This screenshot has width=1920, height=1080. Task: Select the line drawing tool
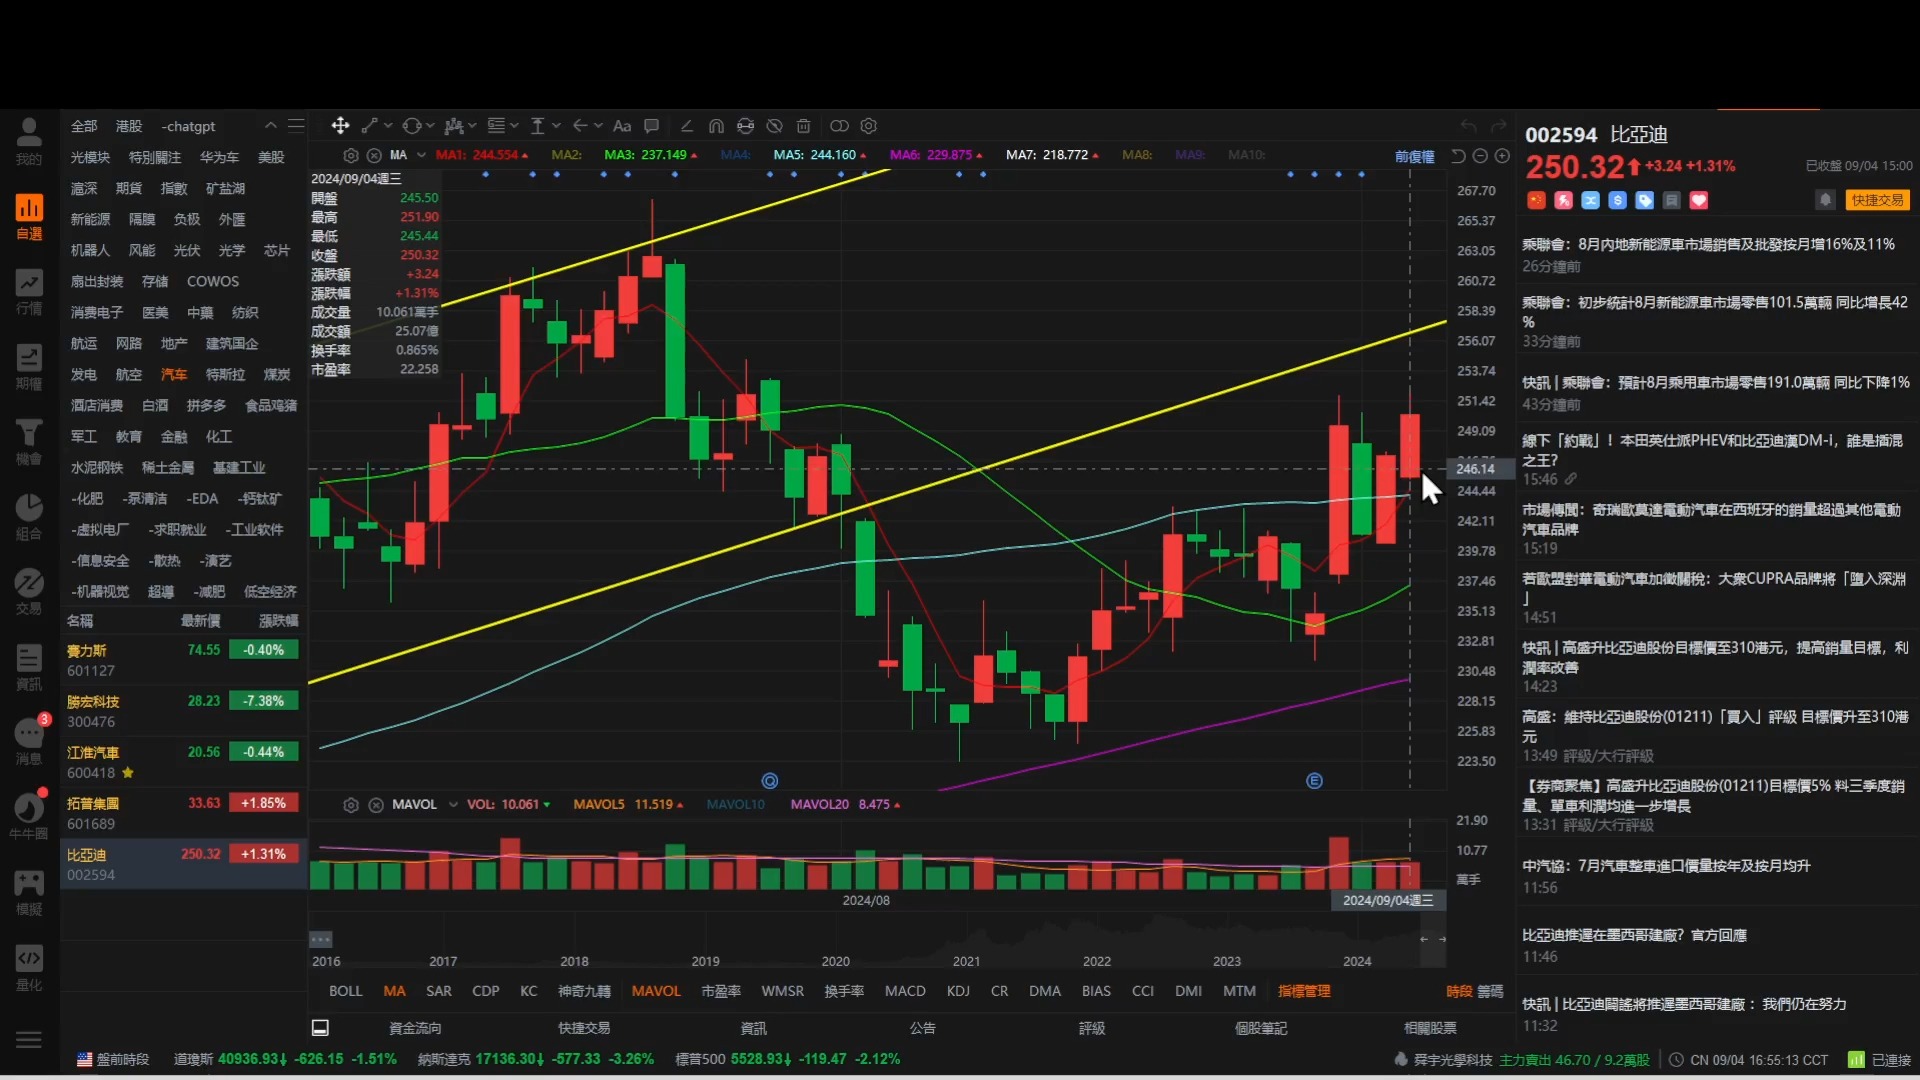pyautogui.click(x=369, y=126)
